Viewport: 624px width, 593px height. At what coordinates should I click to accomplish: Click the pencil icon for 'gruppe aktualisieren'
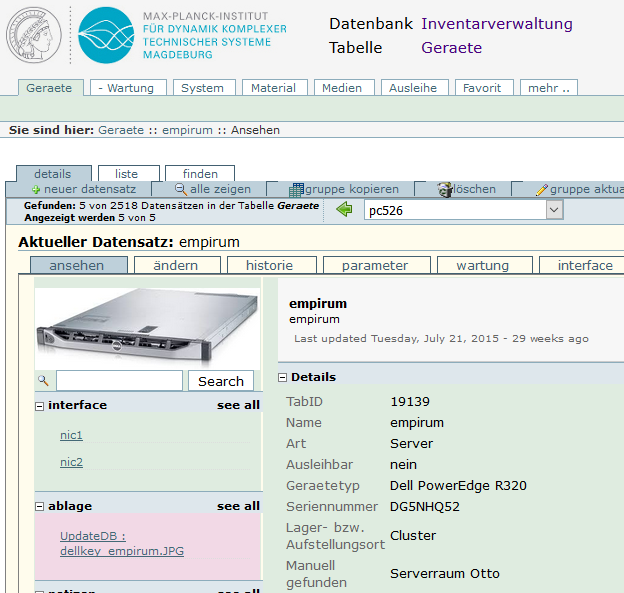point(542,189)
